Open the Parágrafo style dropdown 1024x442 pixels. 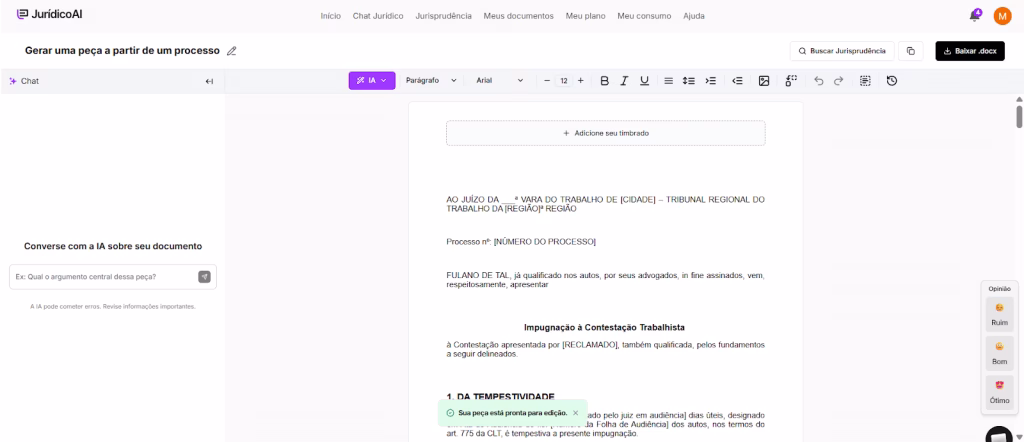431,81
